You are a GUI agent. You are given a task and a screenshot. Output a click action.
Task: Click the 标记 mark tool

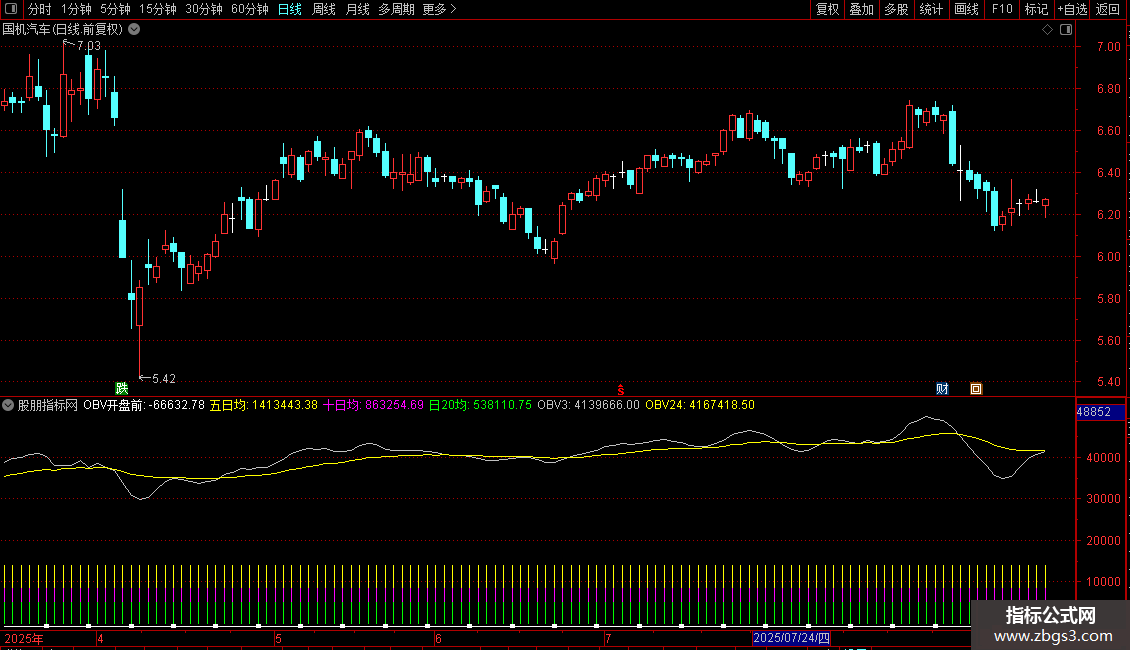pos(1036,9)
